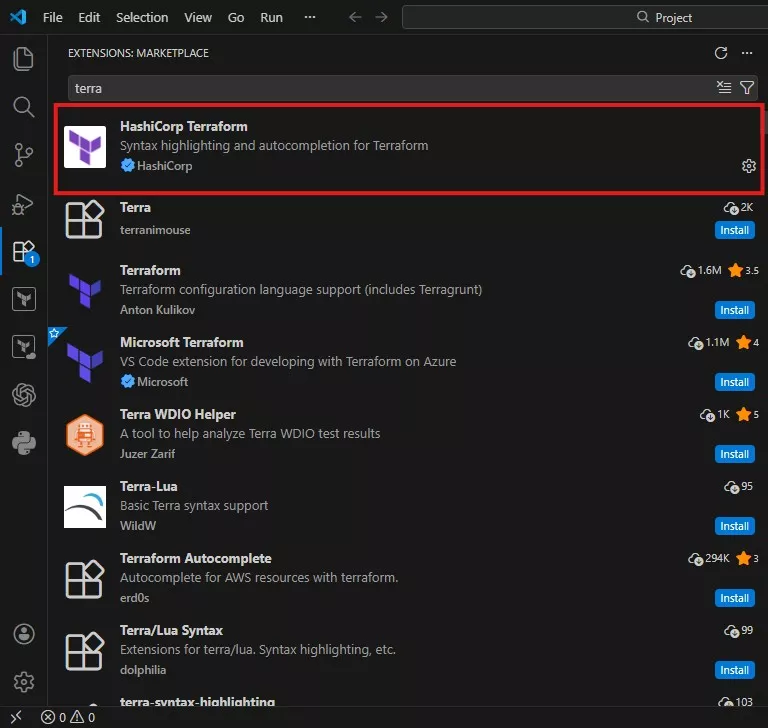The width and height of the screenshot is (768, 728).
Task: Open the Run and Debug view
Action: pos(24,203)
